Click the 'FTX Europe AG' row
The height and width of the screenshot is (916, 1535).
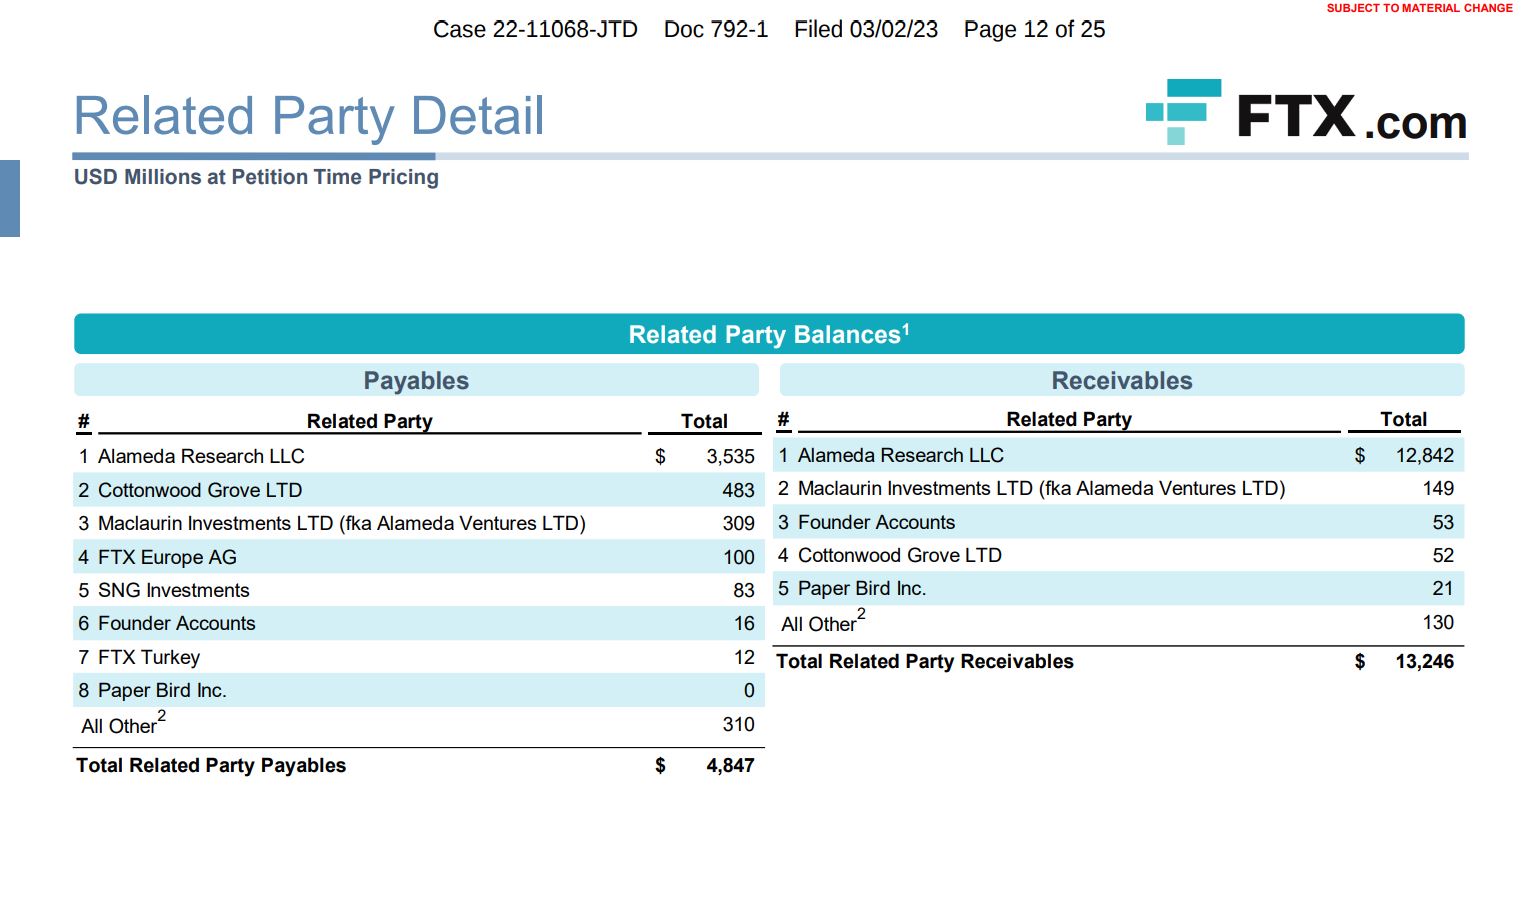[x=419, y=557]
